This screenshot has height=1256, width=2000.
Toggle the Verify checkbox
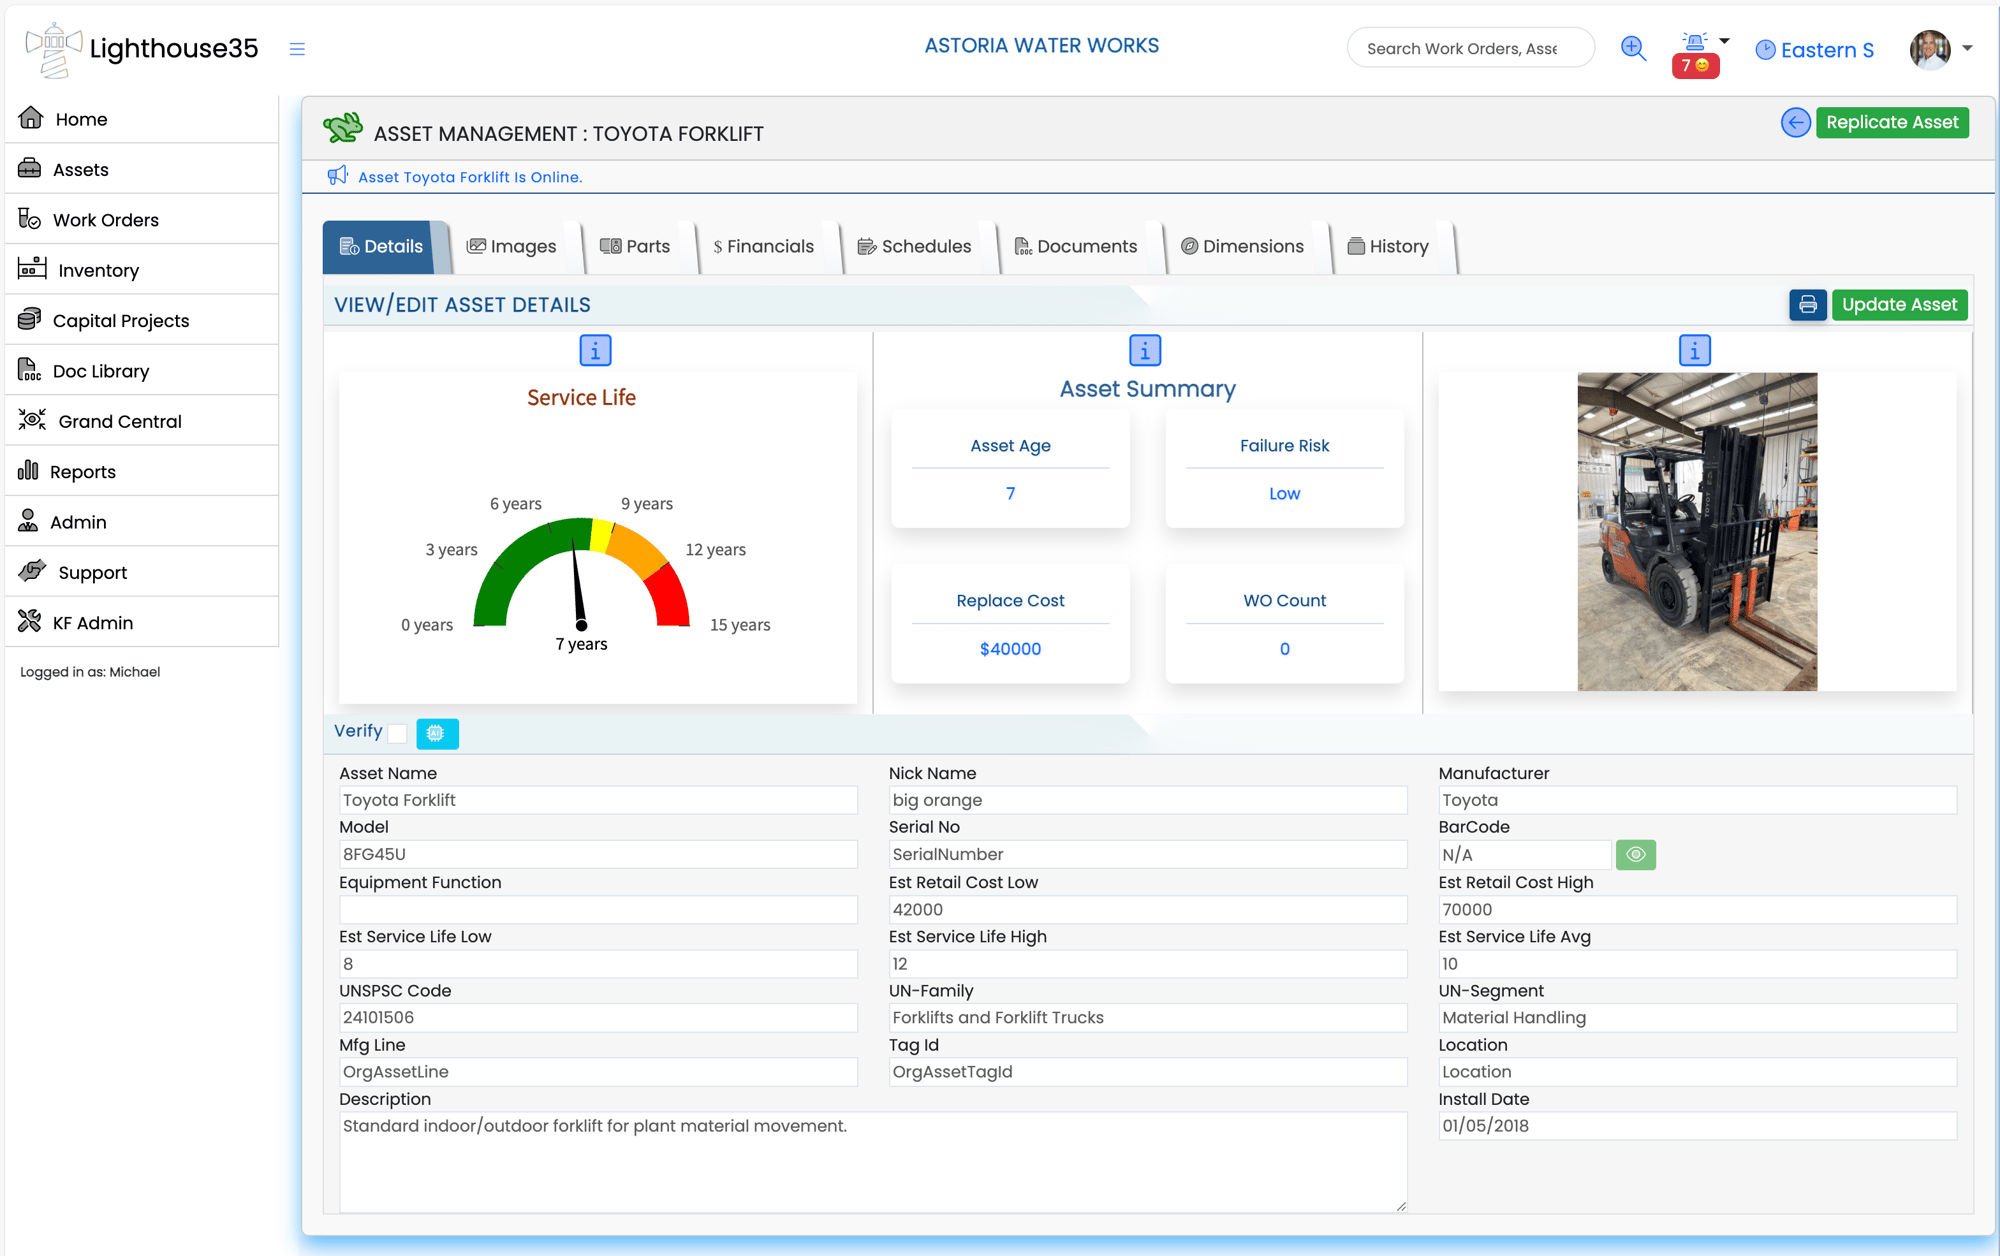398,733
